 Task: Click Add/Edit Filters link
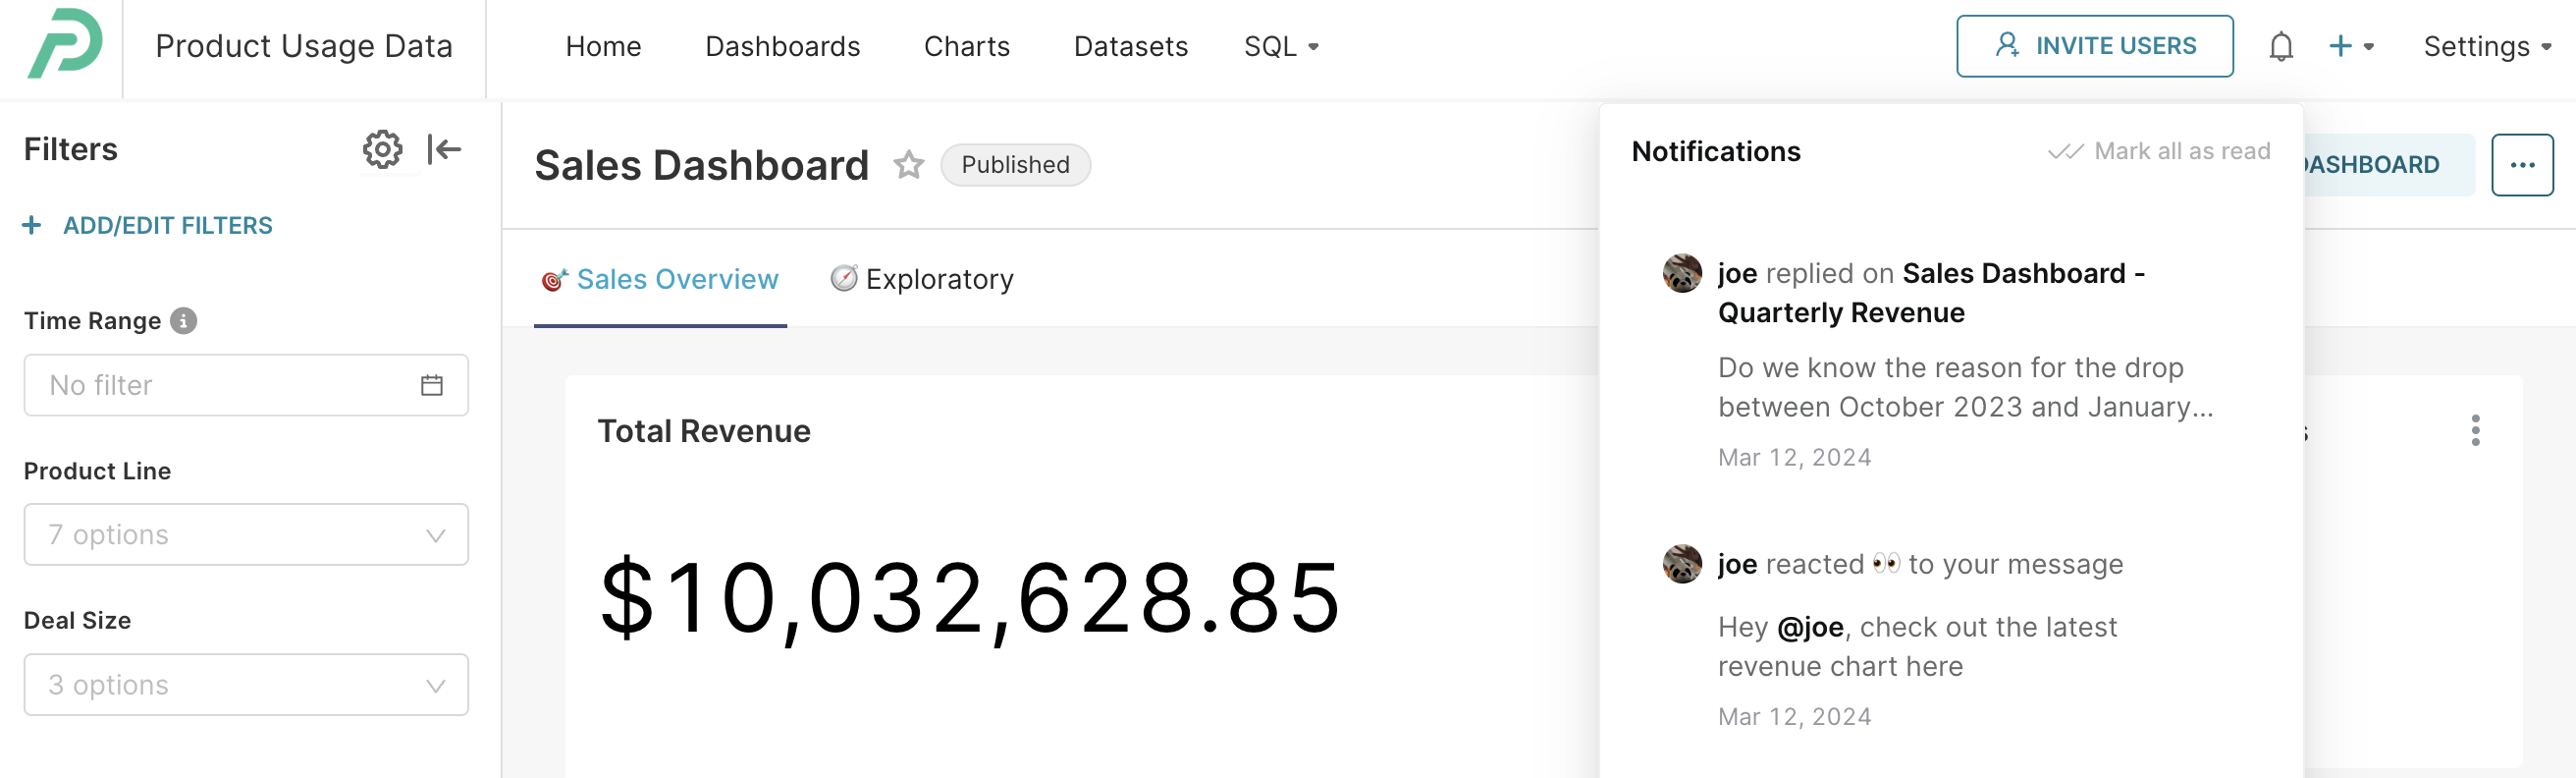[148, 225]
